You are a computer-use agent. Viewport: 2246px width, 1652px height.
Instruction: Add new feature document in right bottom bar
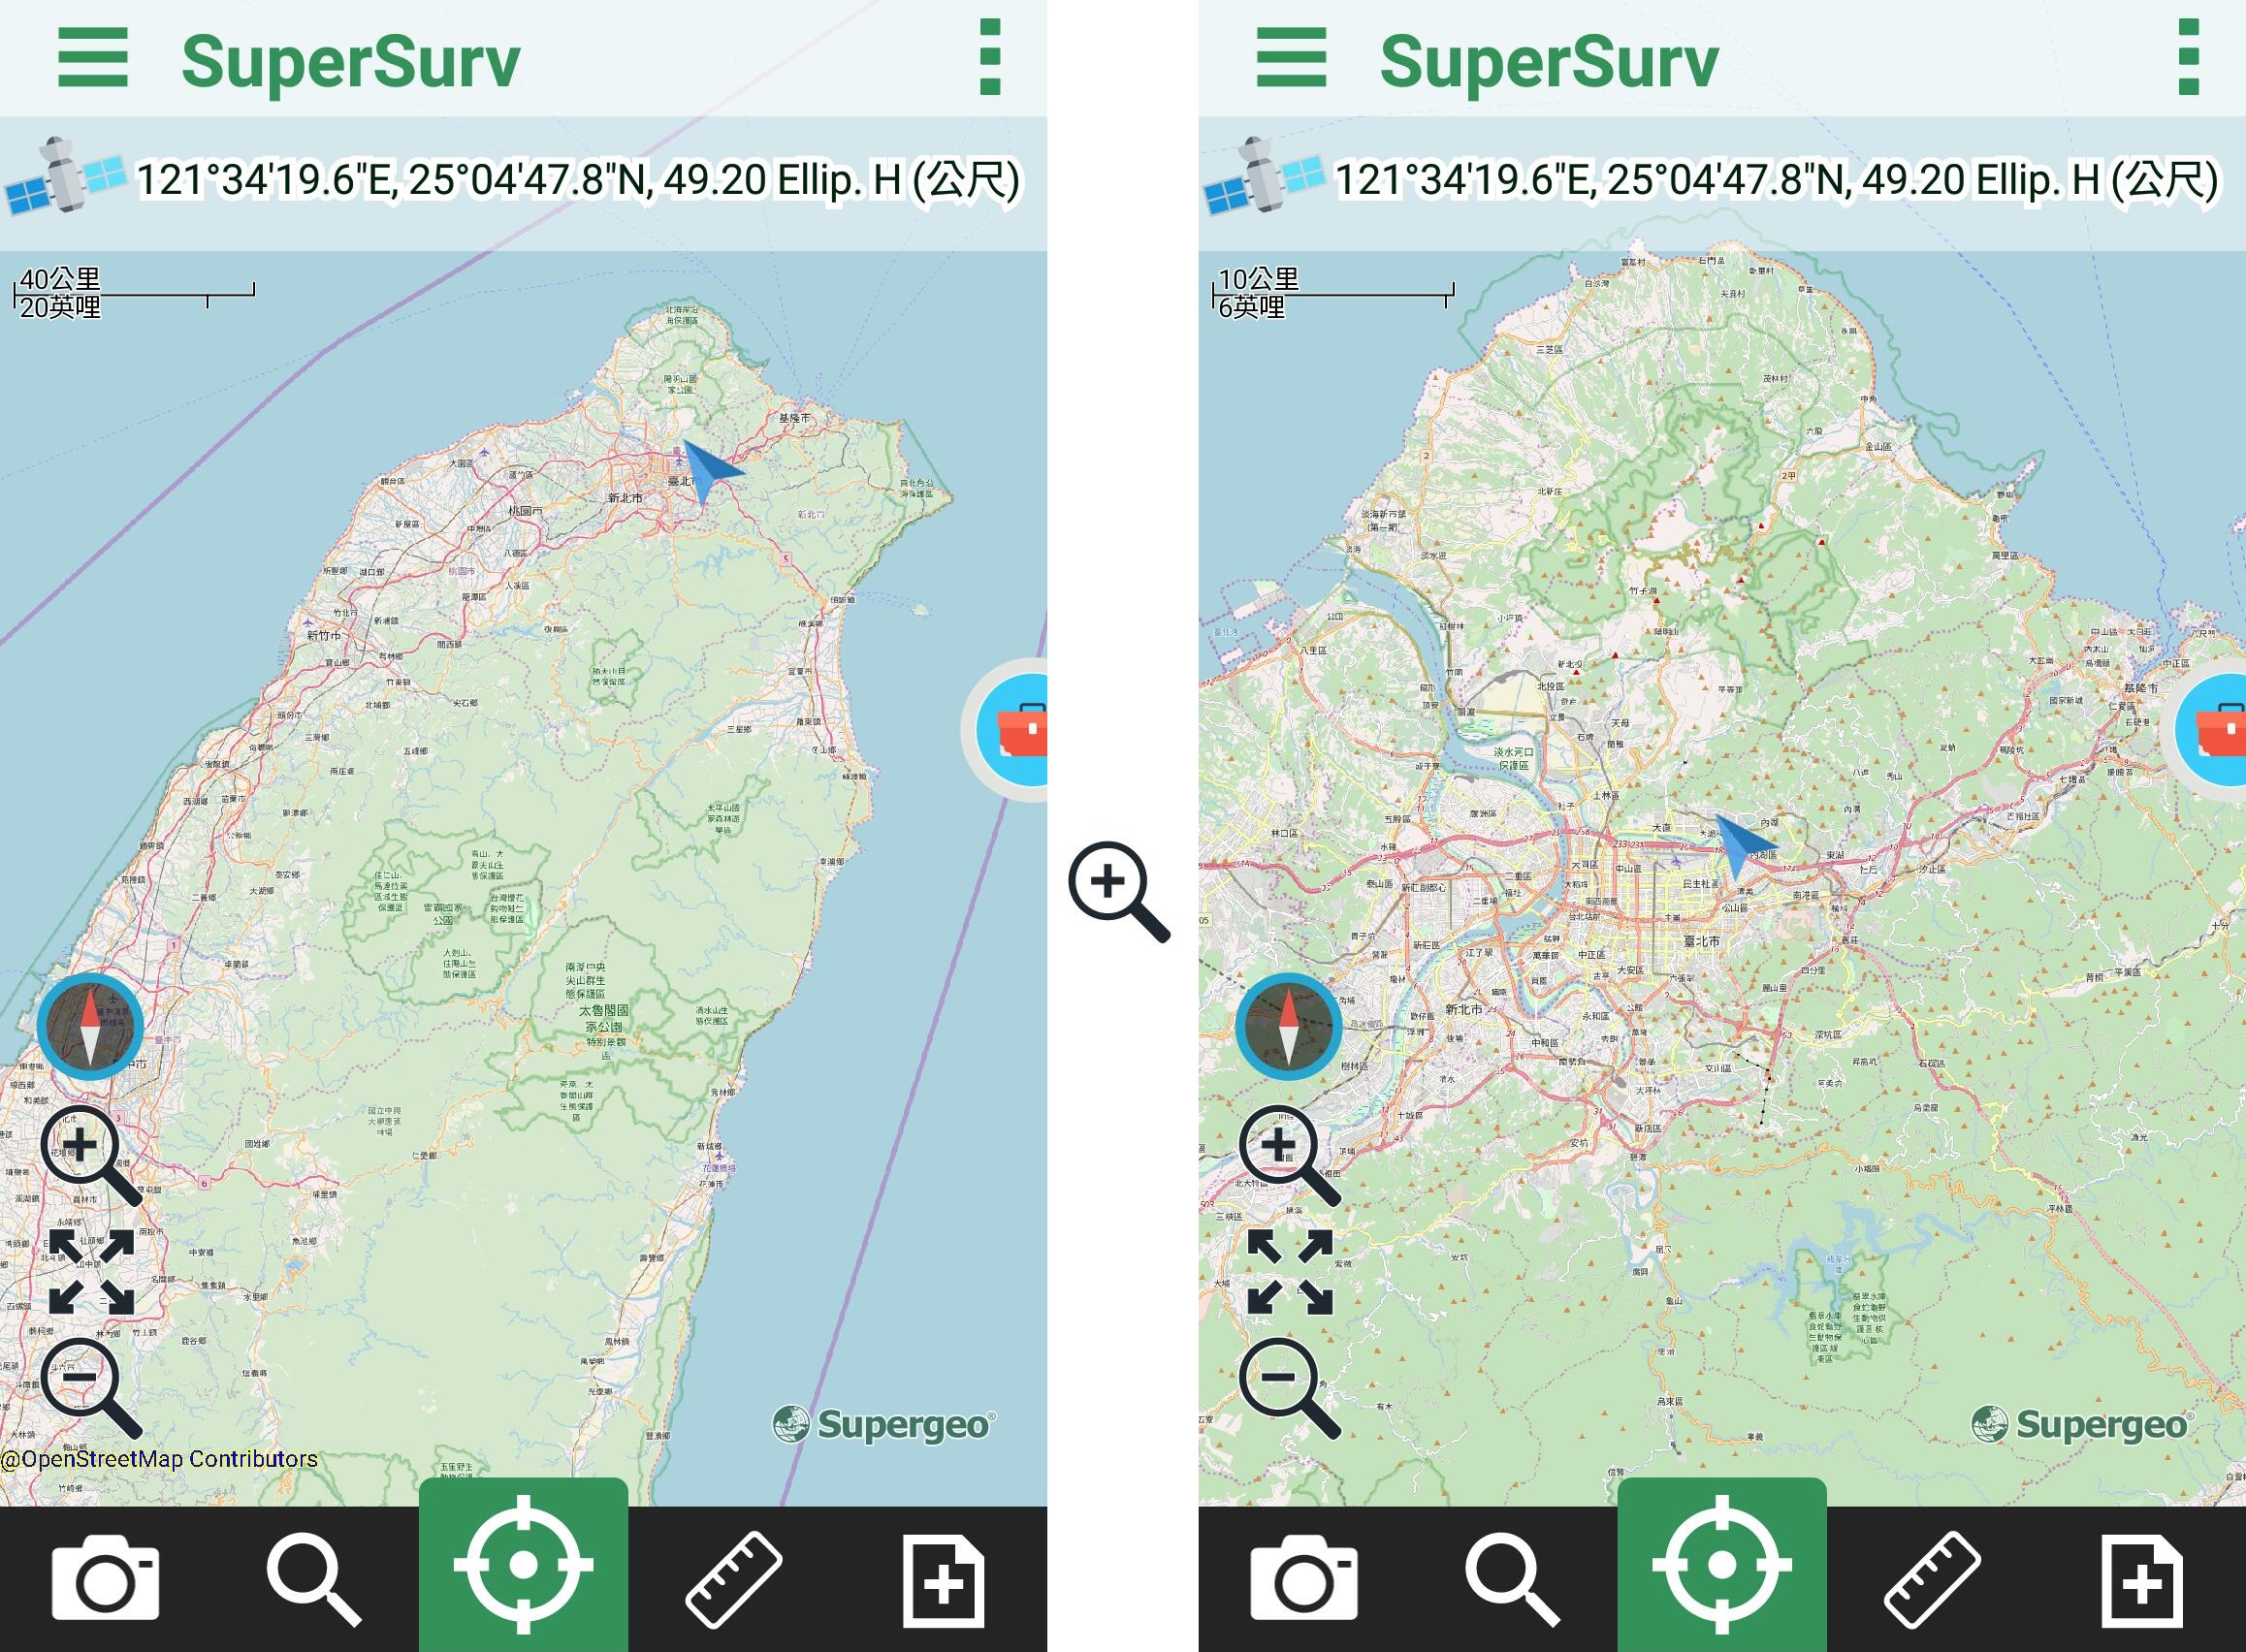pyautogui.click(x=2142, y=1583)
